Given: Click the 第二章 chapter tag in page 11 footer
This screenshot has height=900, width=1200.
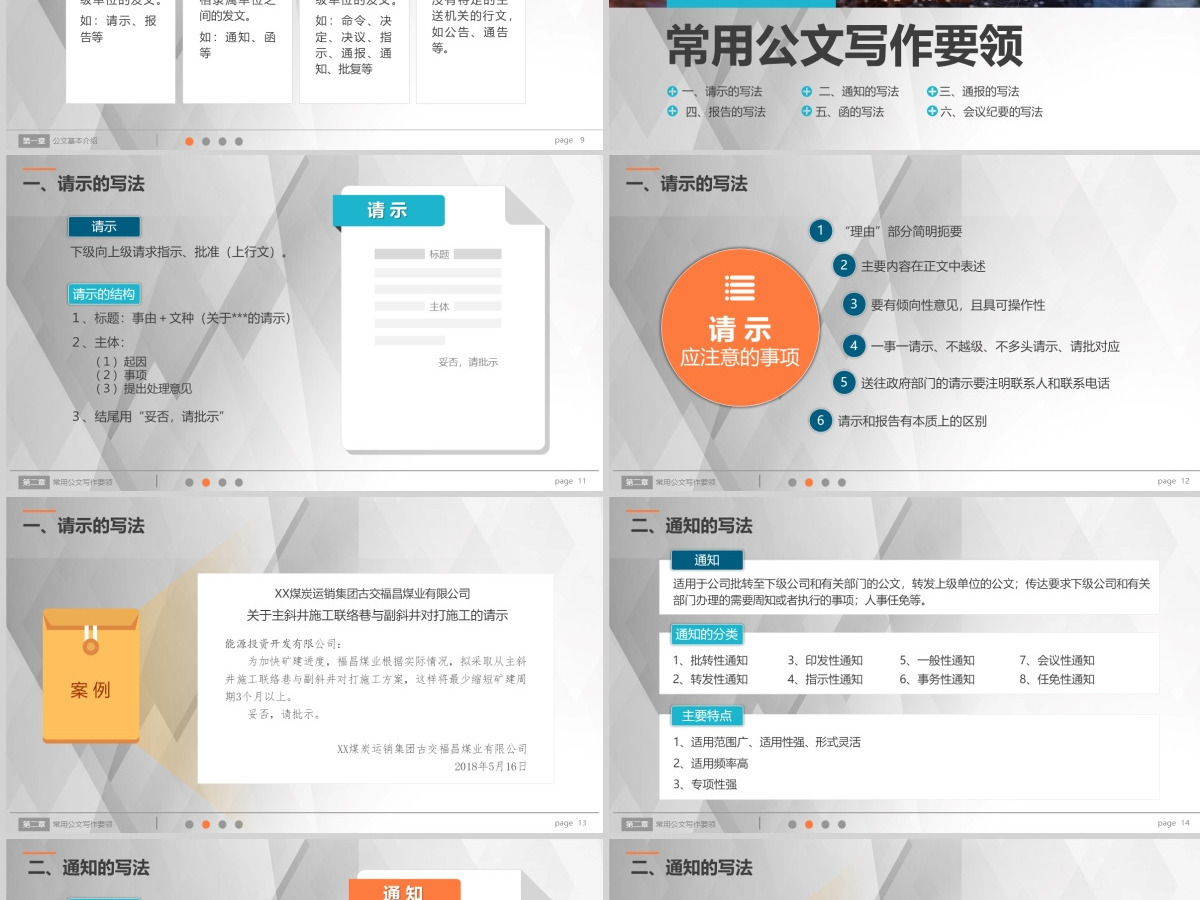Looking at the screenshot, I should point(33,482).
